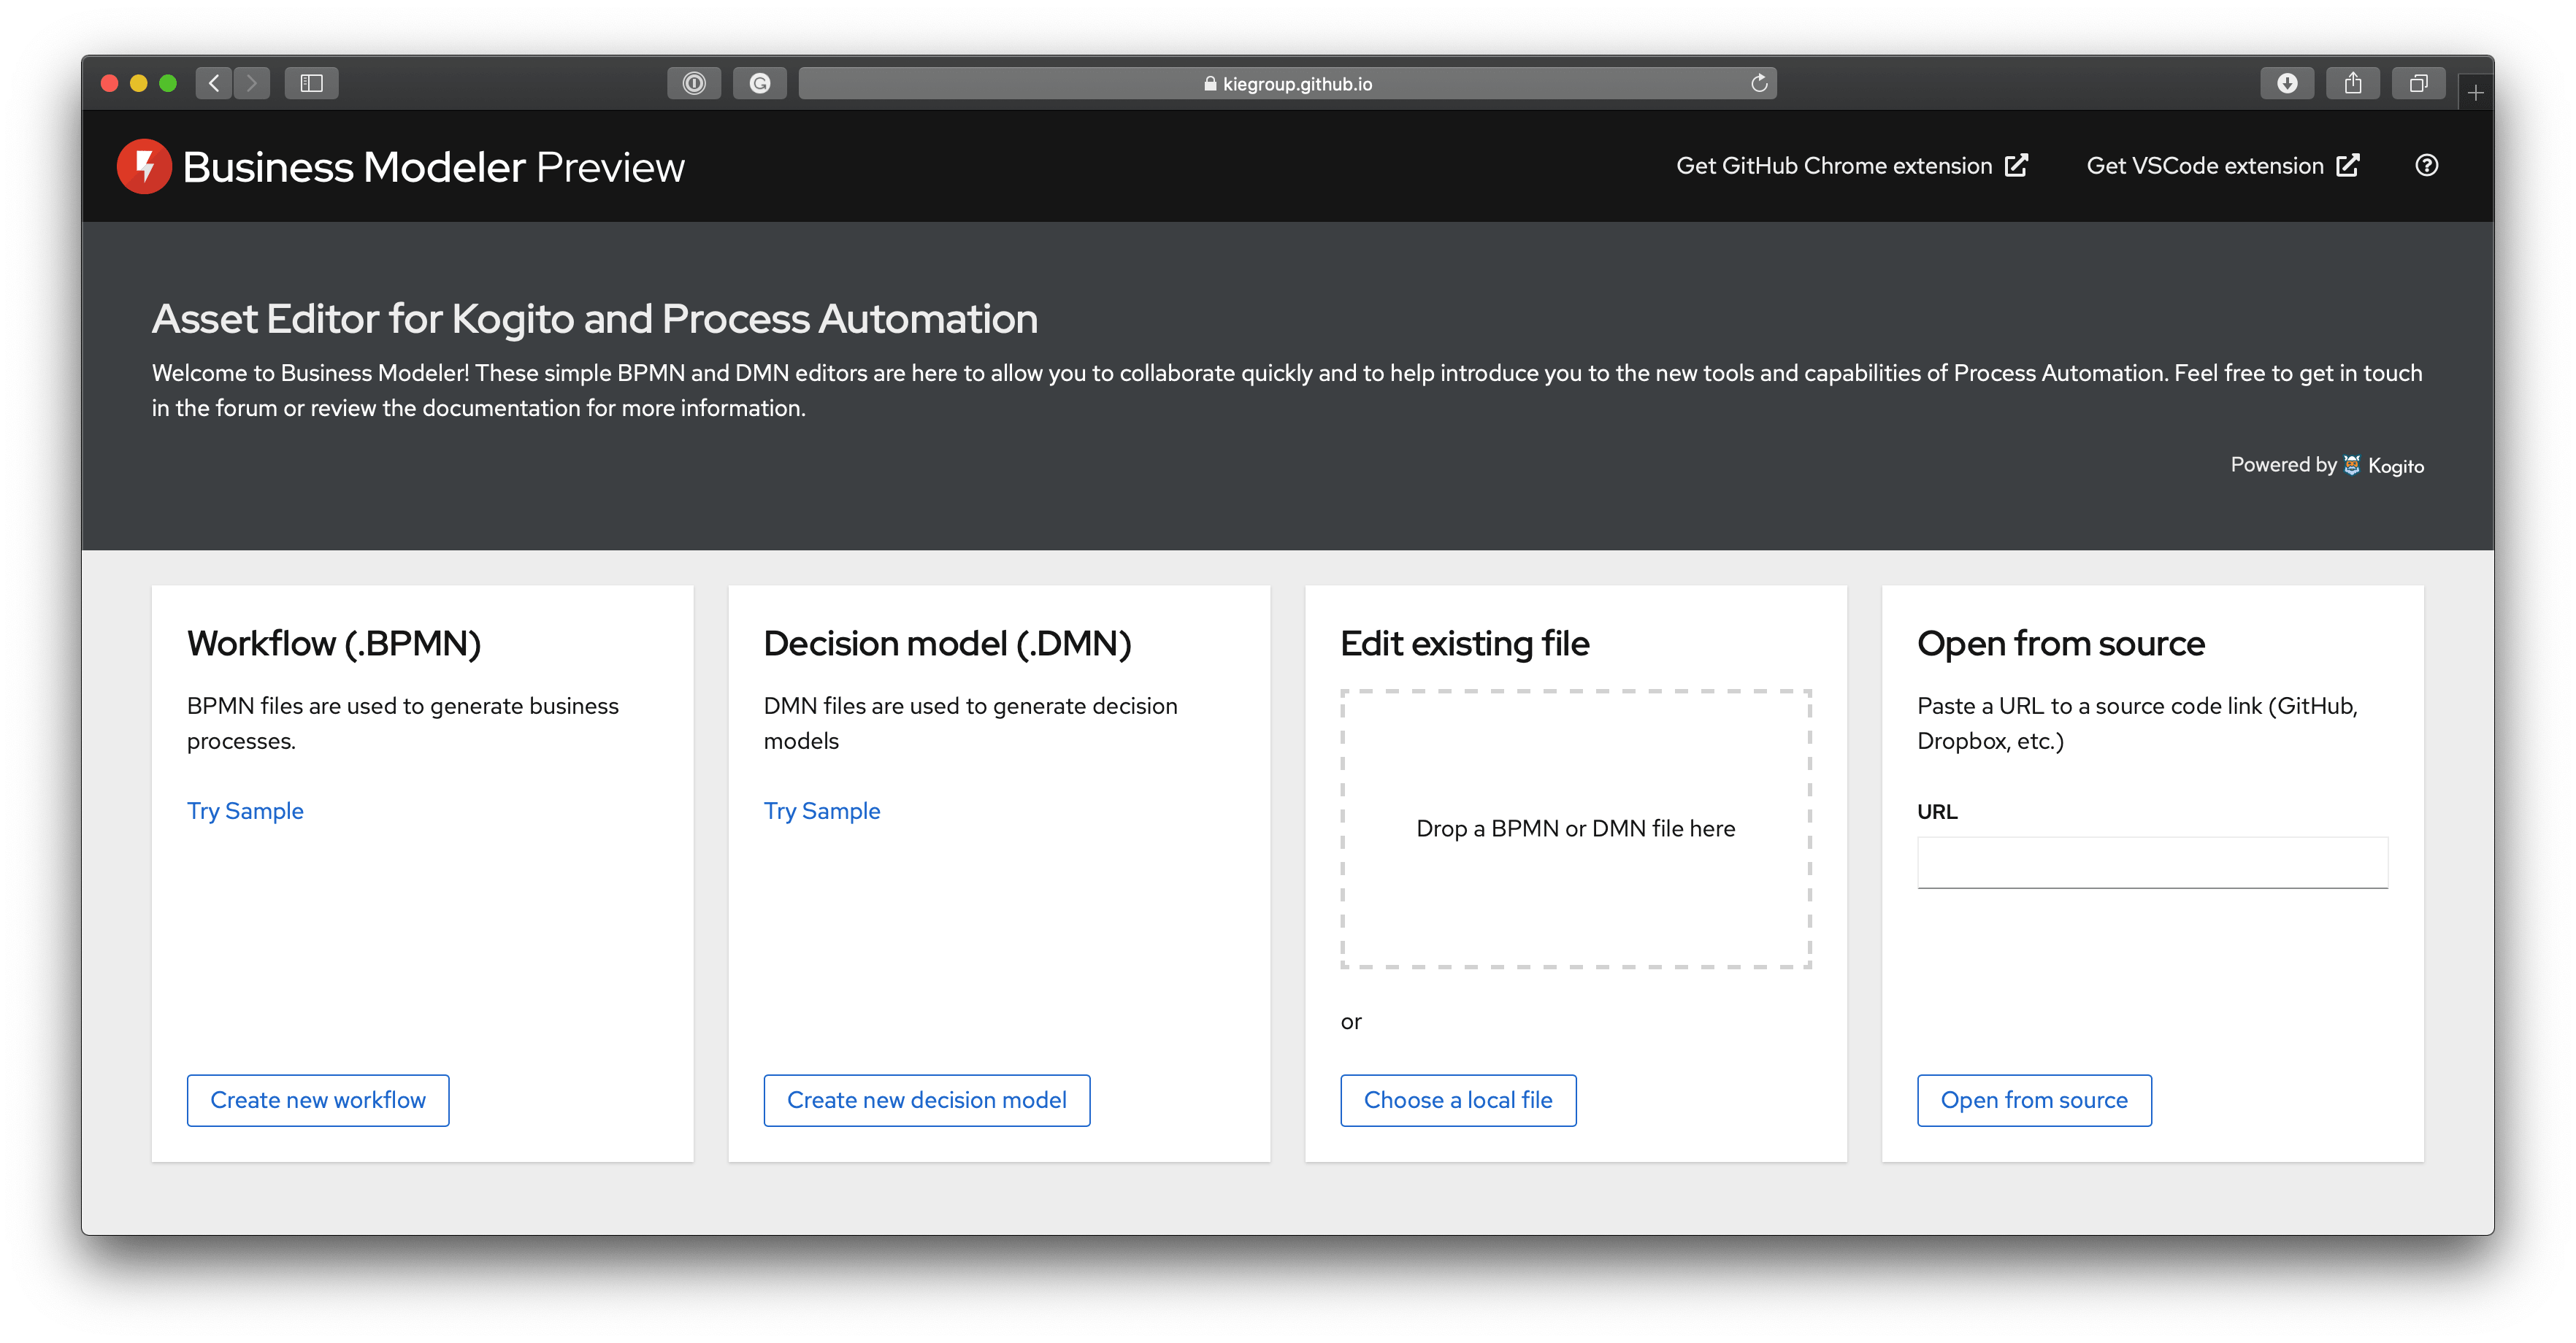Click Try Sample for Decision model DMN
The height and width of the screenshot is (1343, 2576).
823,810
